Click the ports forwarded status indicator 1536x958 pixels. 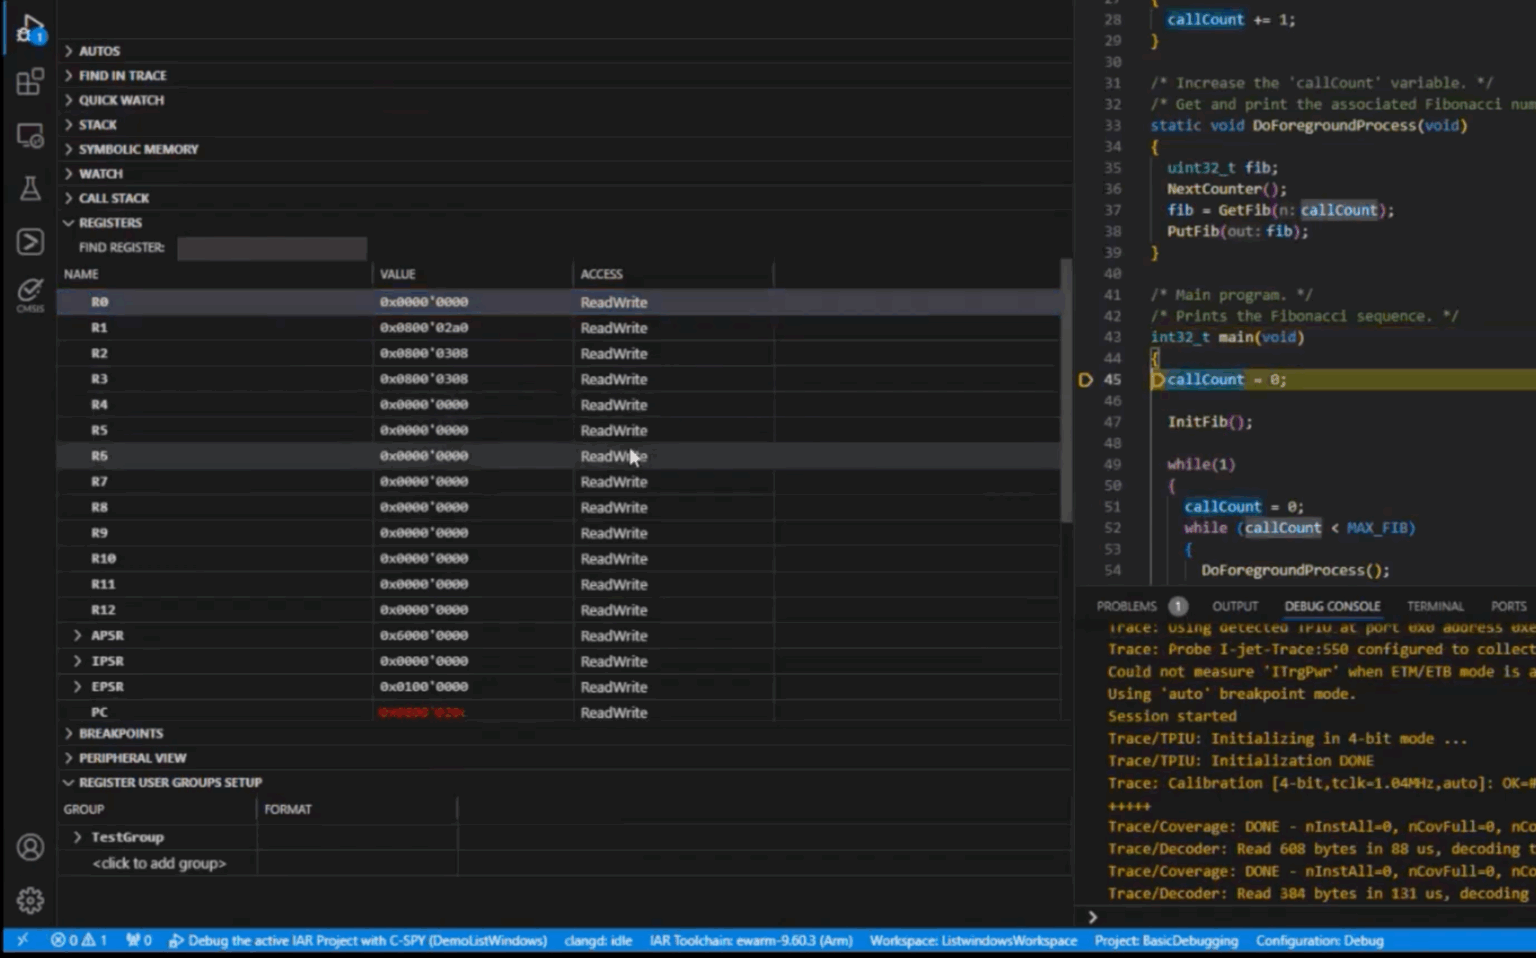[139, 940]
